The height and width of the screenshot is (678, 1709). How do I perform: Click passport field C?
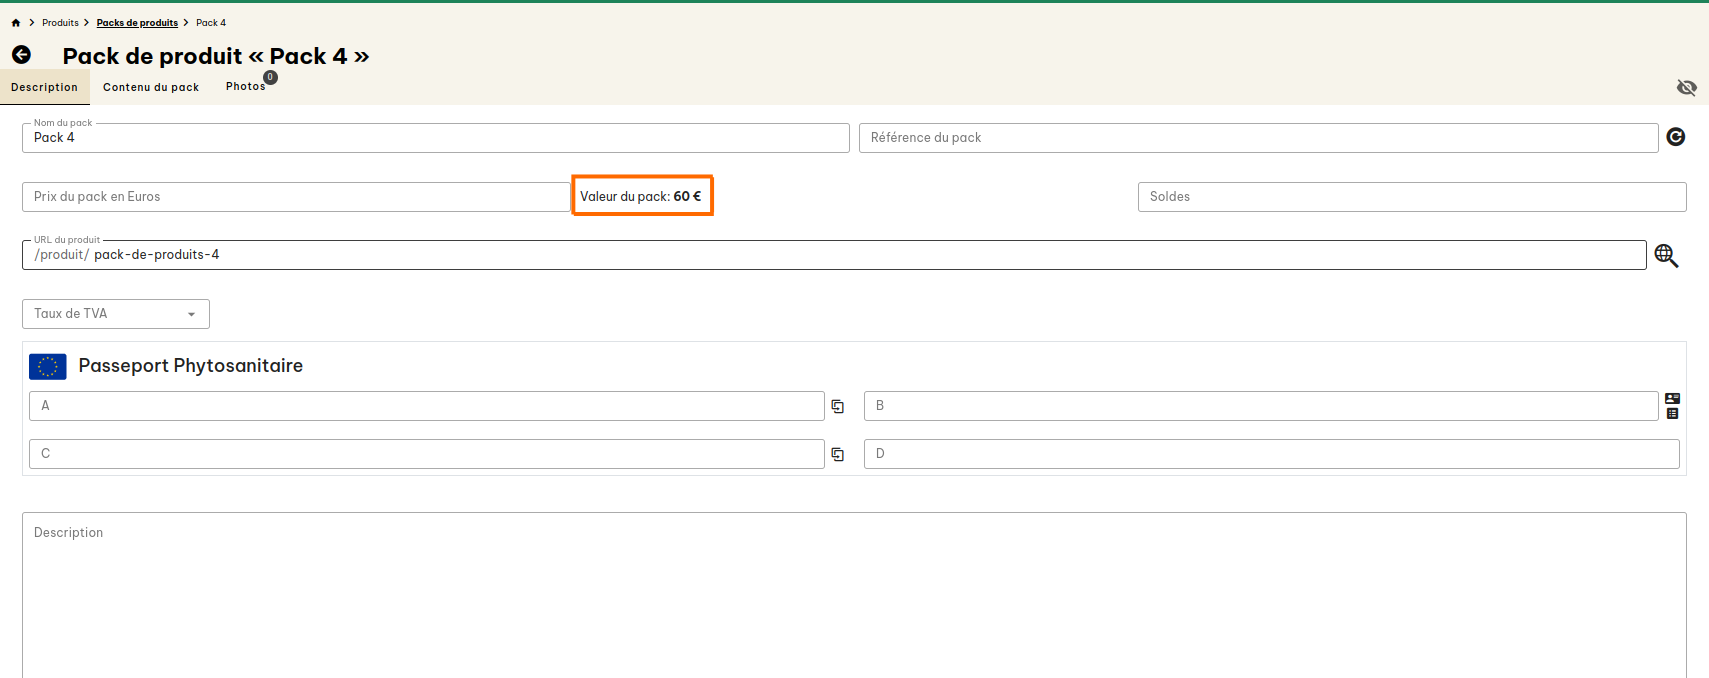pos(427,454)
